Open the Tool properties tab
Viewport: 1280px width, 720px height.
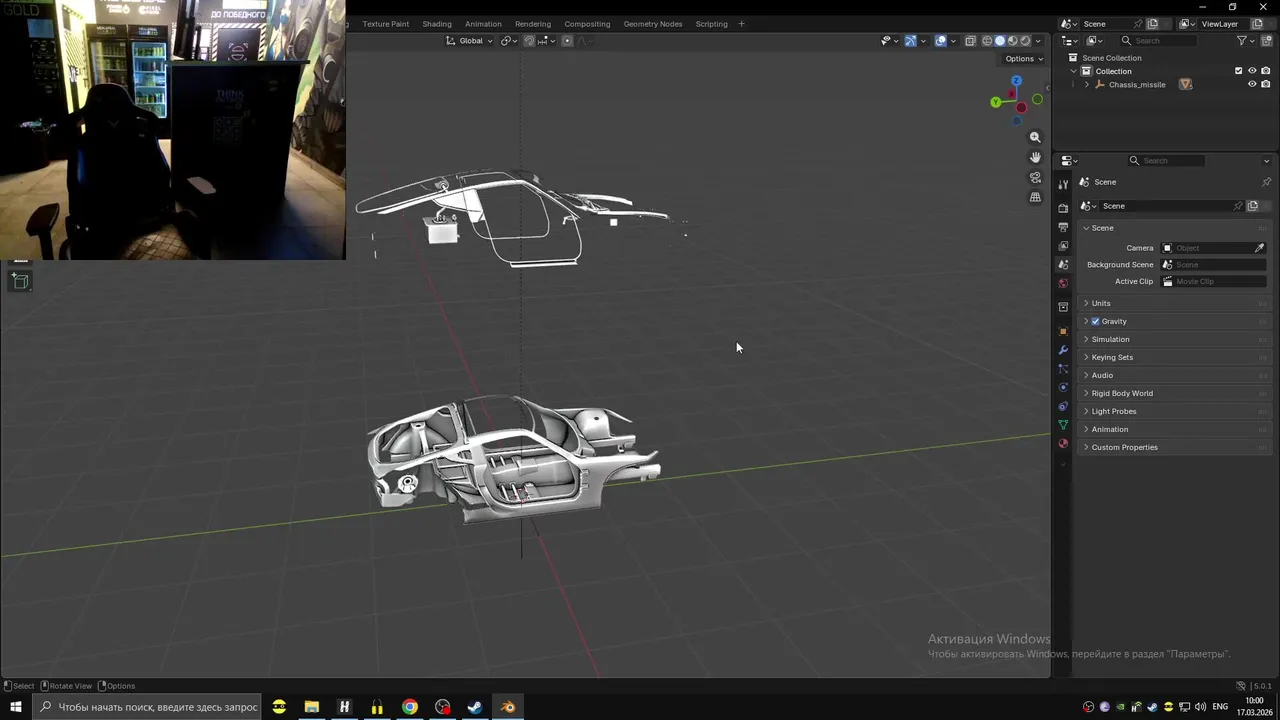coord(1063,184)
